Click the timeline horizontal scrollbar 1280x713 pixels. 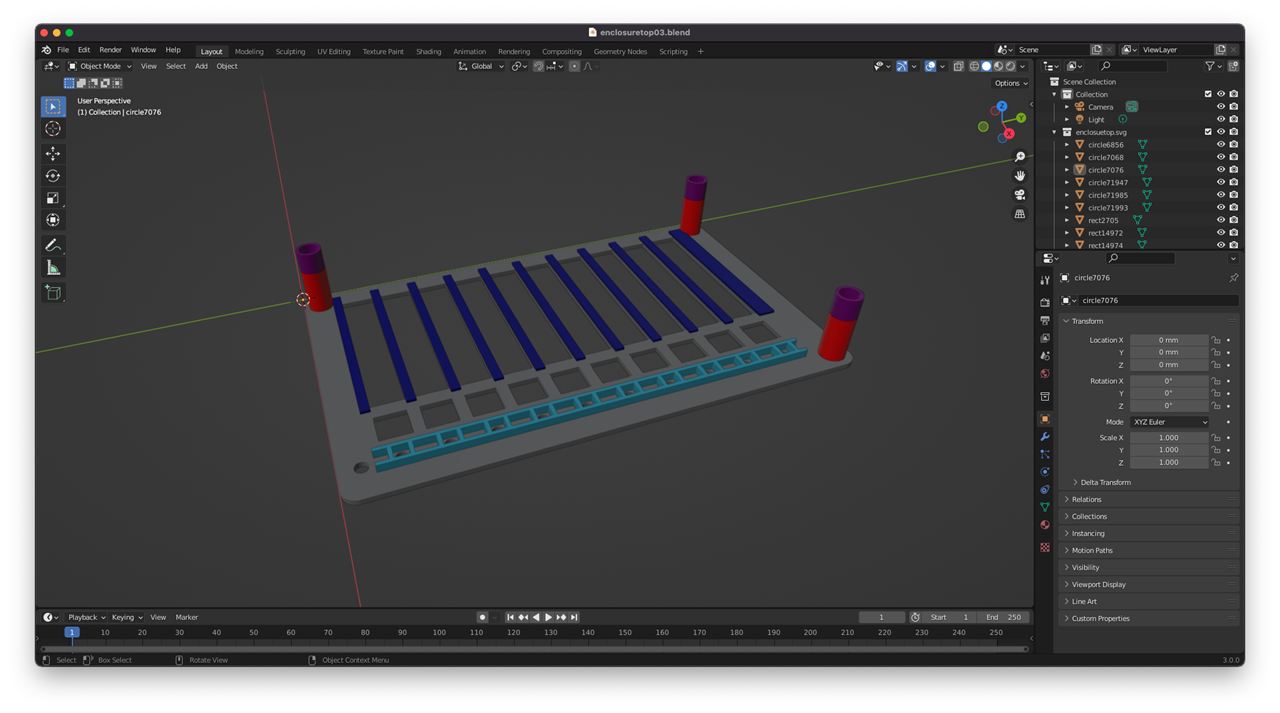coord(534,649)
